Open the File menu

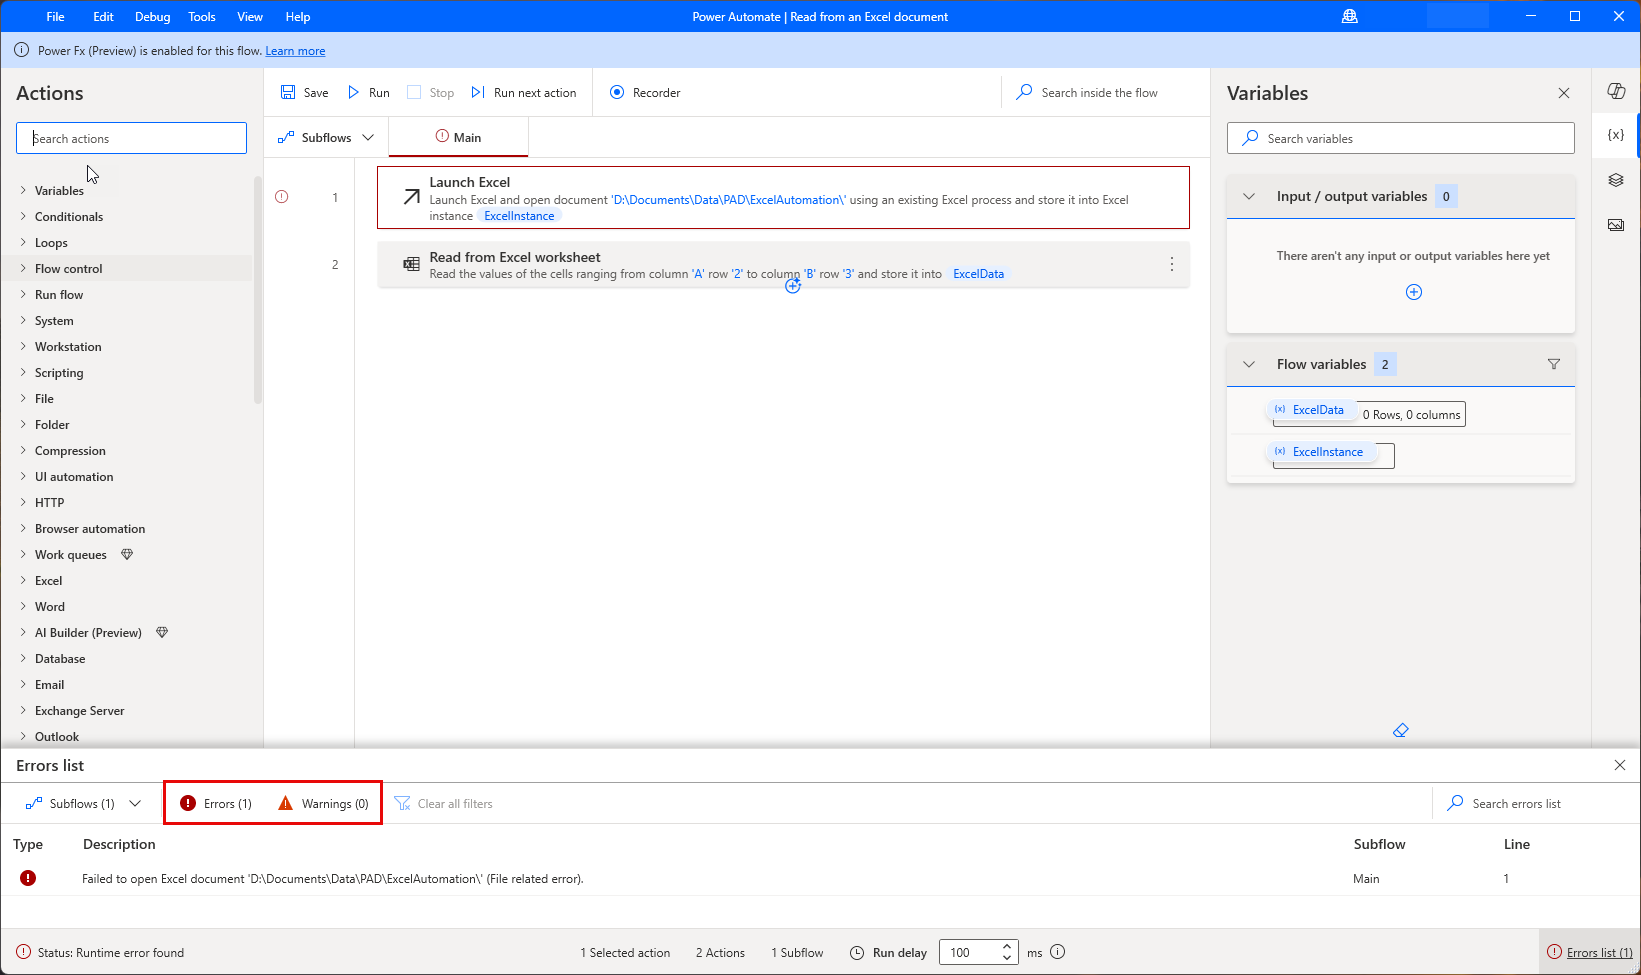[56, 16]
